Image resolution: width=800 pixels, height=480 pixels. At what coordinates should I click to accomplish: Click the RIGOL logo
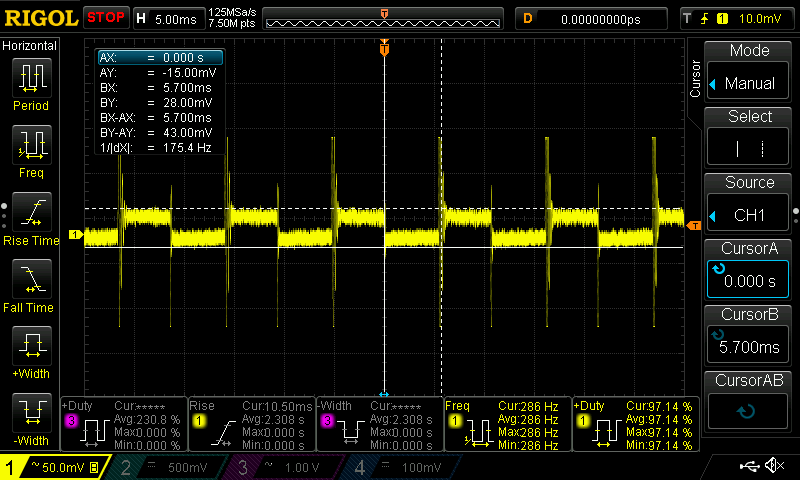41,18
